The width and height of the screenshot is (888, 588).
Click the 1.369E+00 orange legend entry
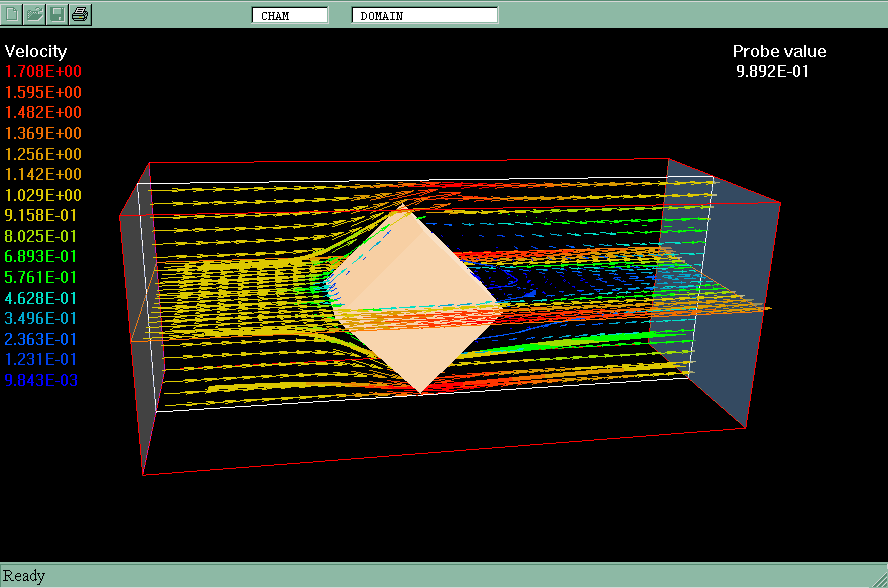[x=44, y=133]
